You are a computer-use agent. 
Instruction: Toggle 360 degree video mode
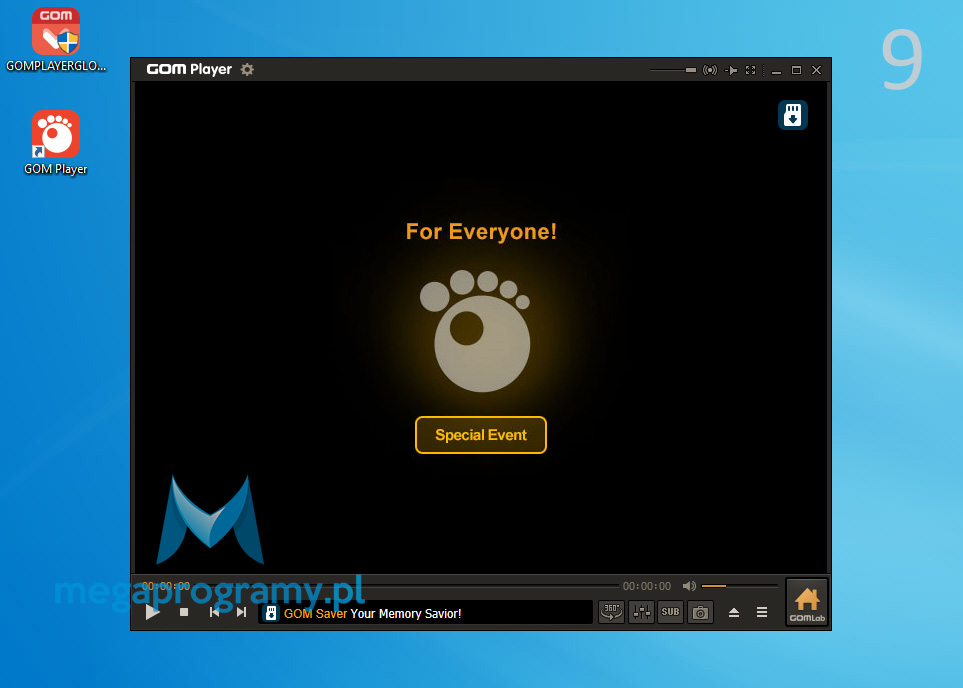(x=611, y=612)
